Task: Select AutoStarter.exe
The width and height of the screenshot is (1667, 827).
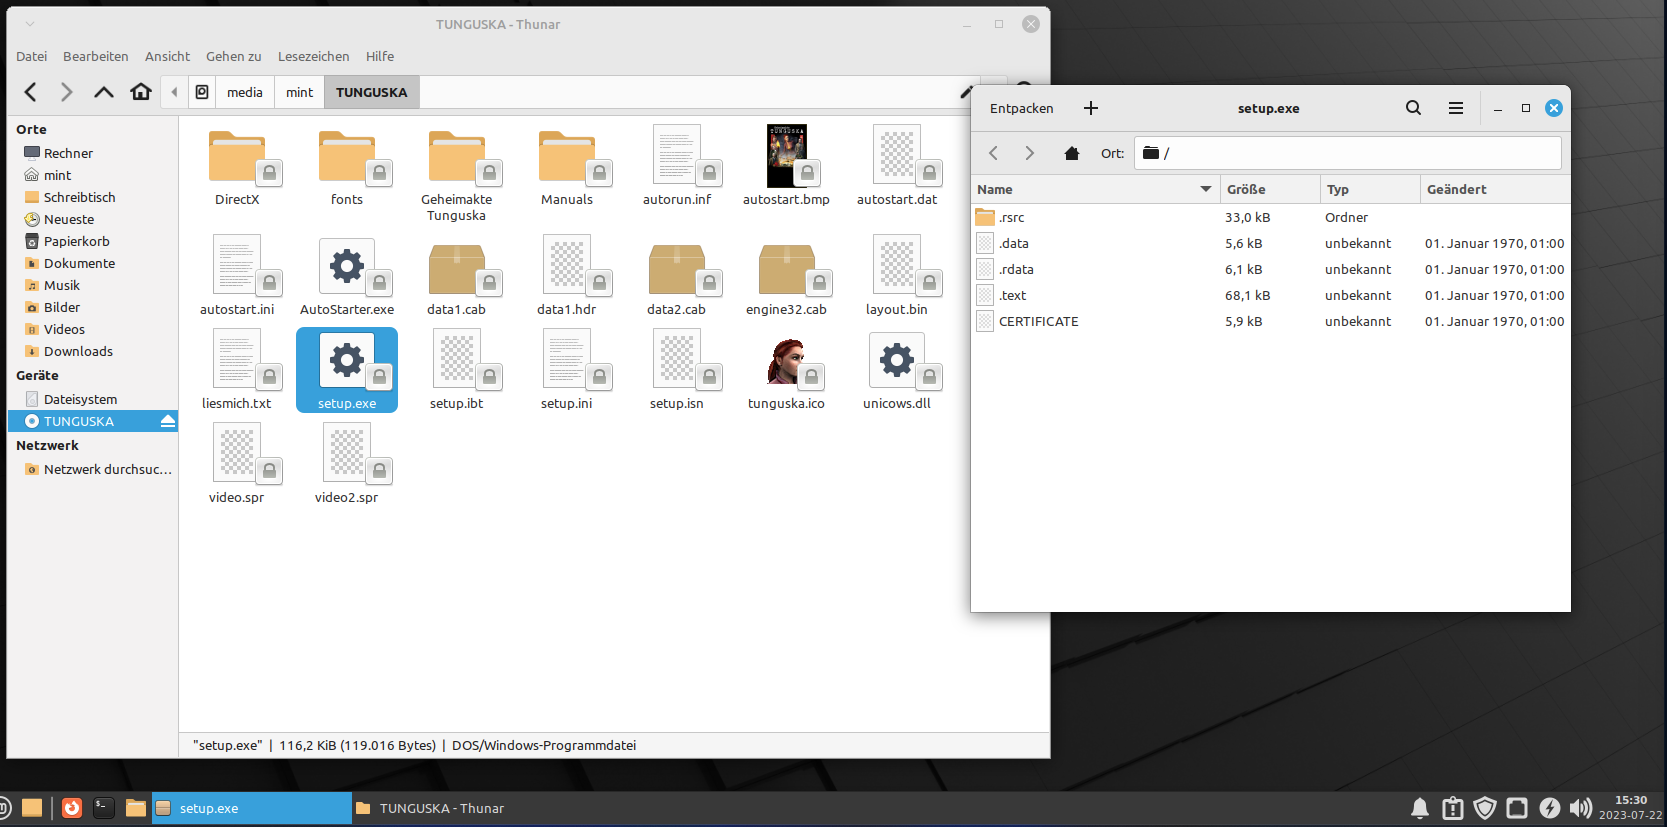Action: pyautogui.click(x=347, y=277)
